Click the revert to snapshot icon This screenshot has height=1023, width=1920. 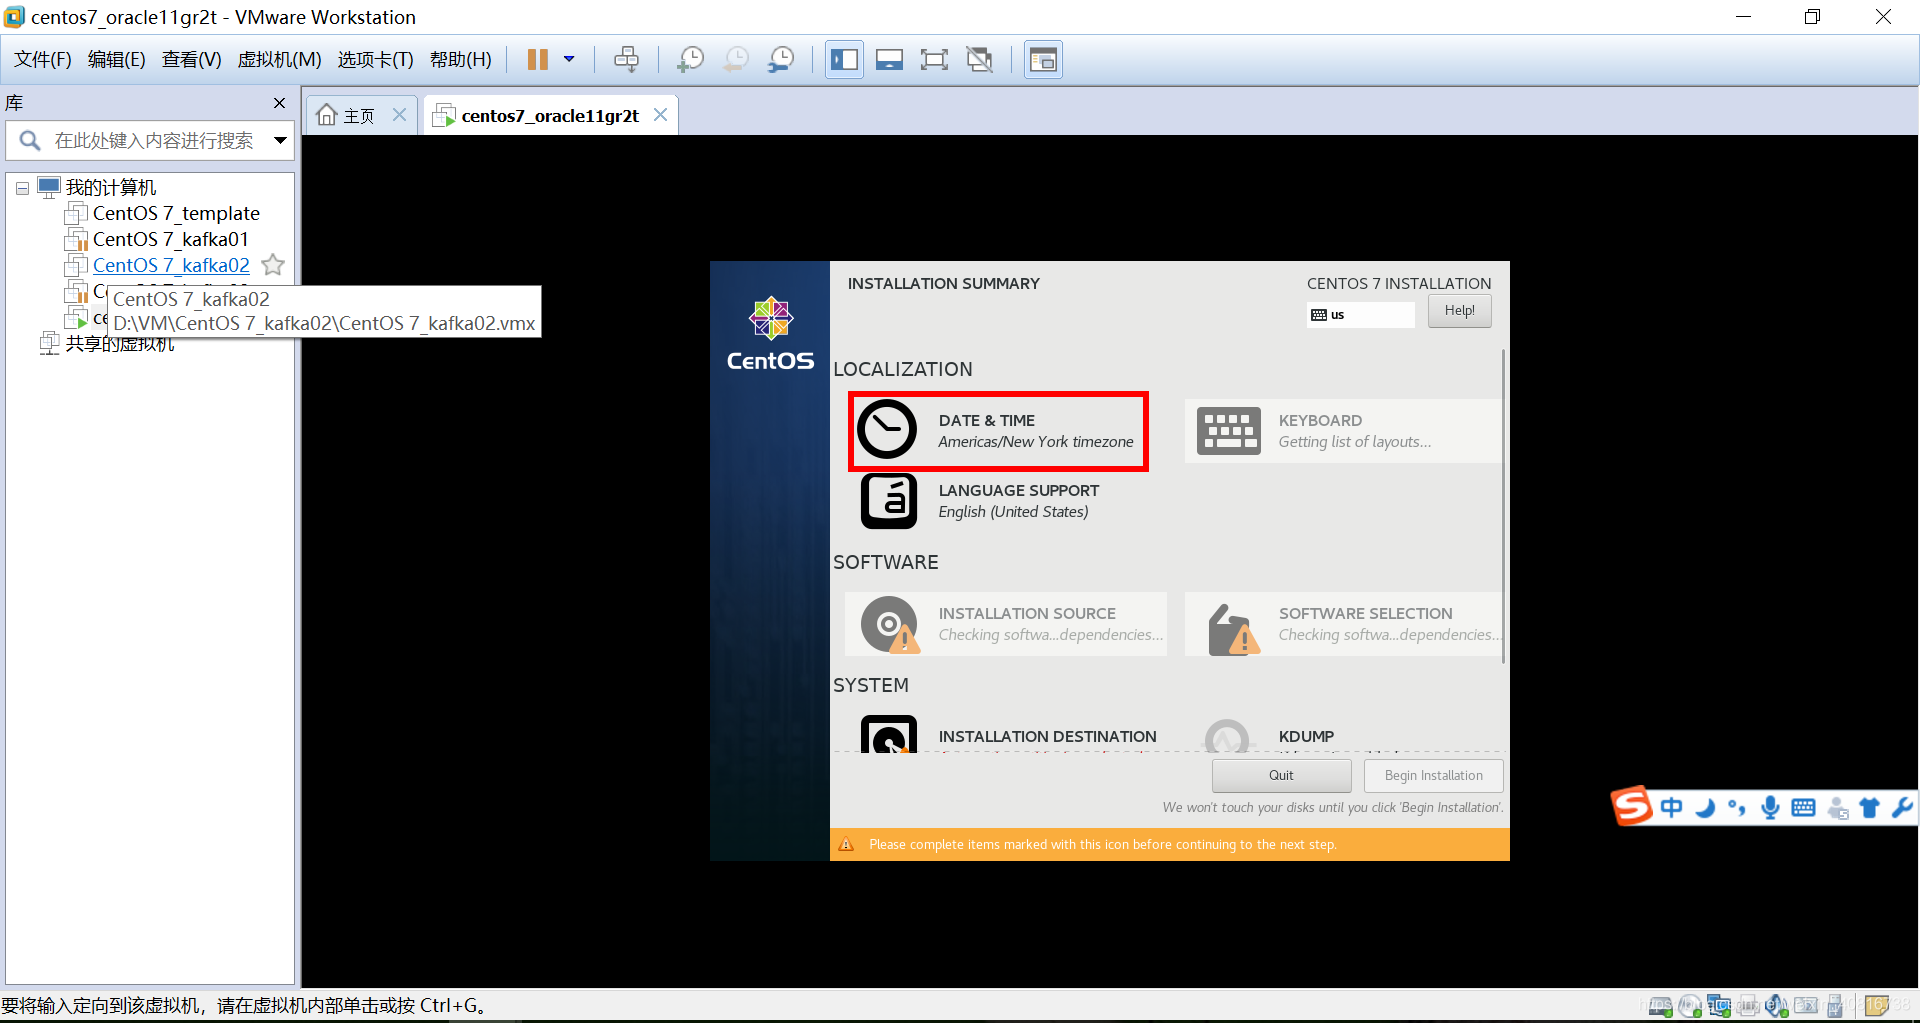736,60
